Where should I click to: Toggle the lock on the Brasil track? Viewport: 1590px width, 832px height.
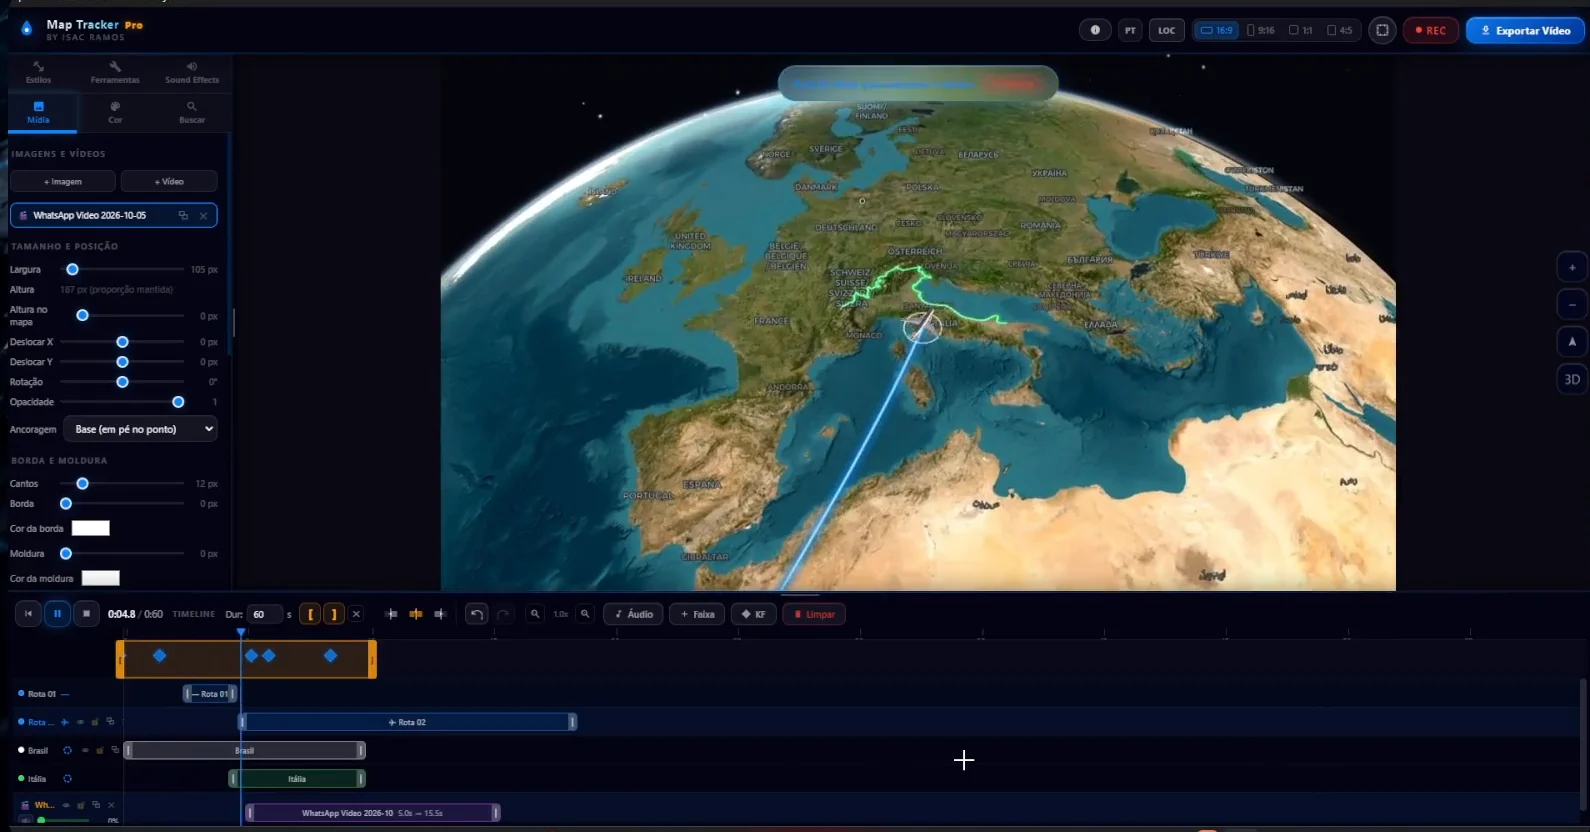tap(100, 750)
